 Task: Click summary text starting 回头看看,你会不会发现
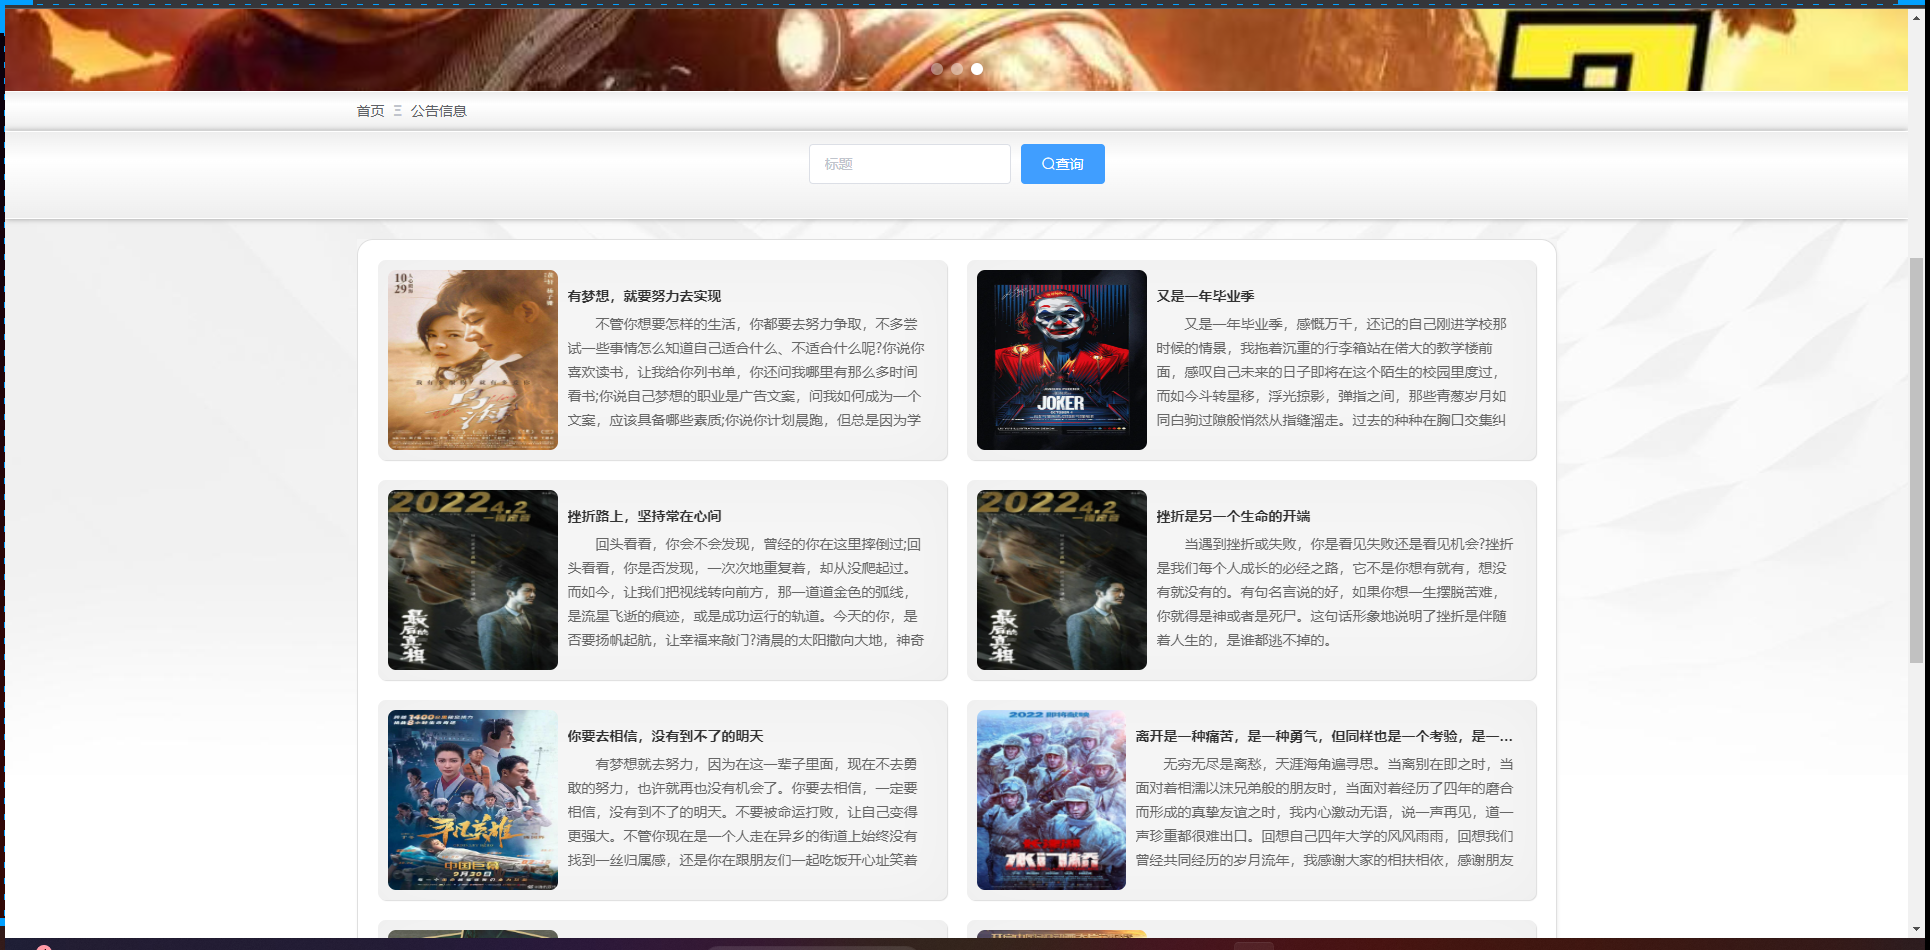coord(746,592)
